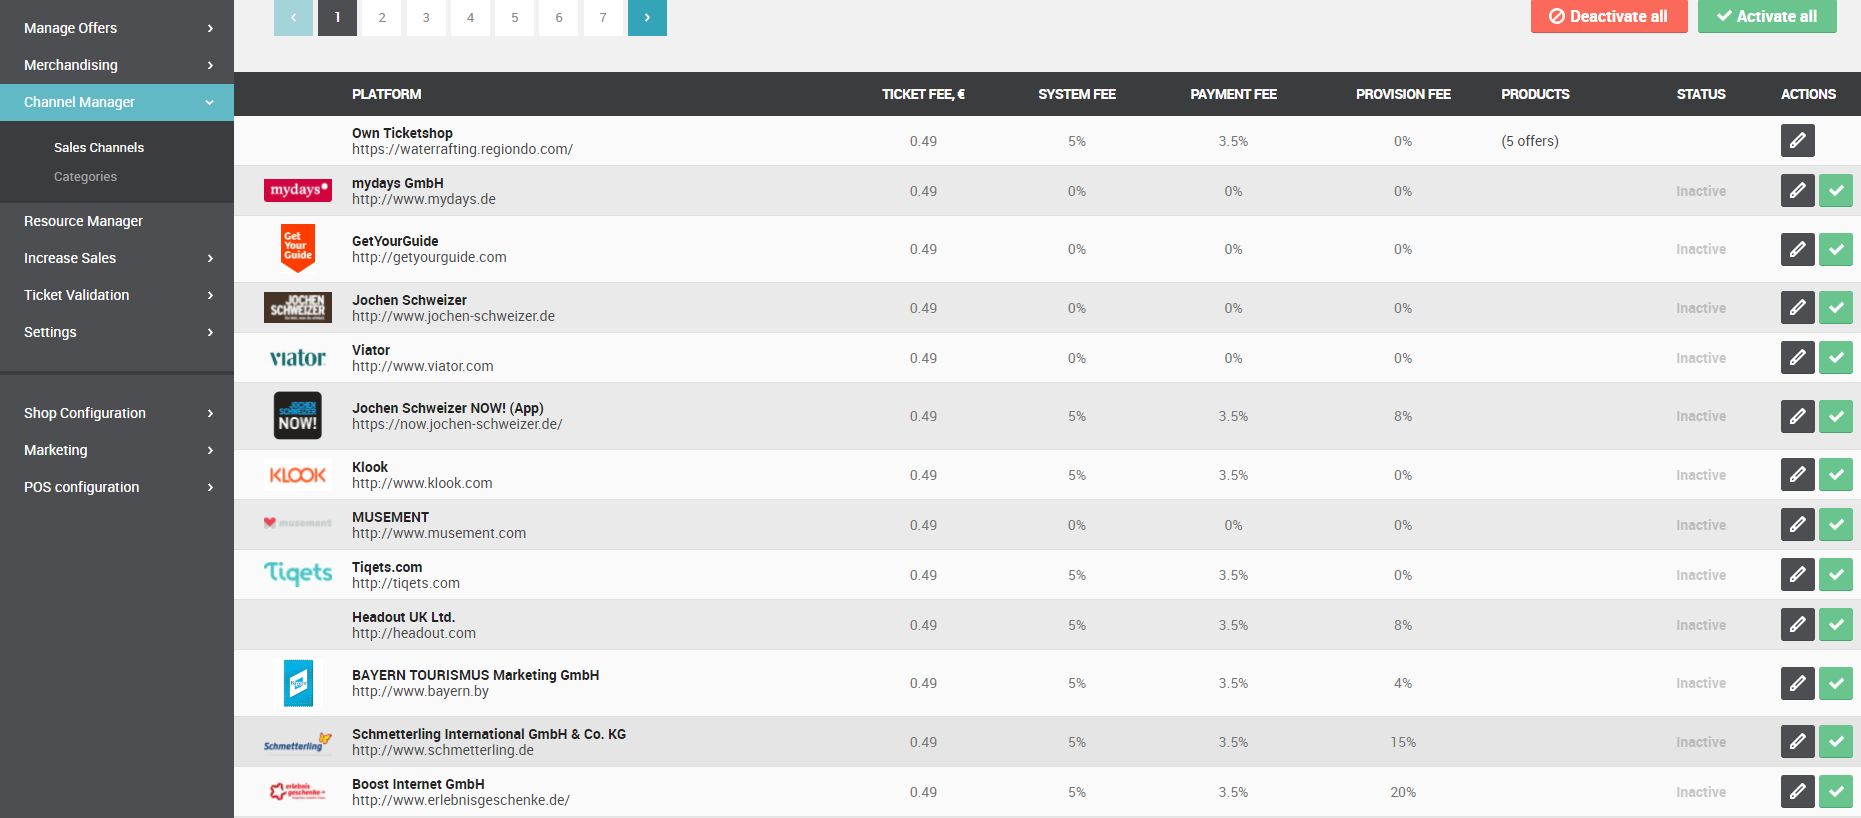Click the Provision Fee column header
This screenshot has height=818, width=1861.
pos(1403,94)
